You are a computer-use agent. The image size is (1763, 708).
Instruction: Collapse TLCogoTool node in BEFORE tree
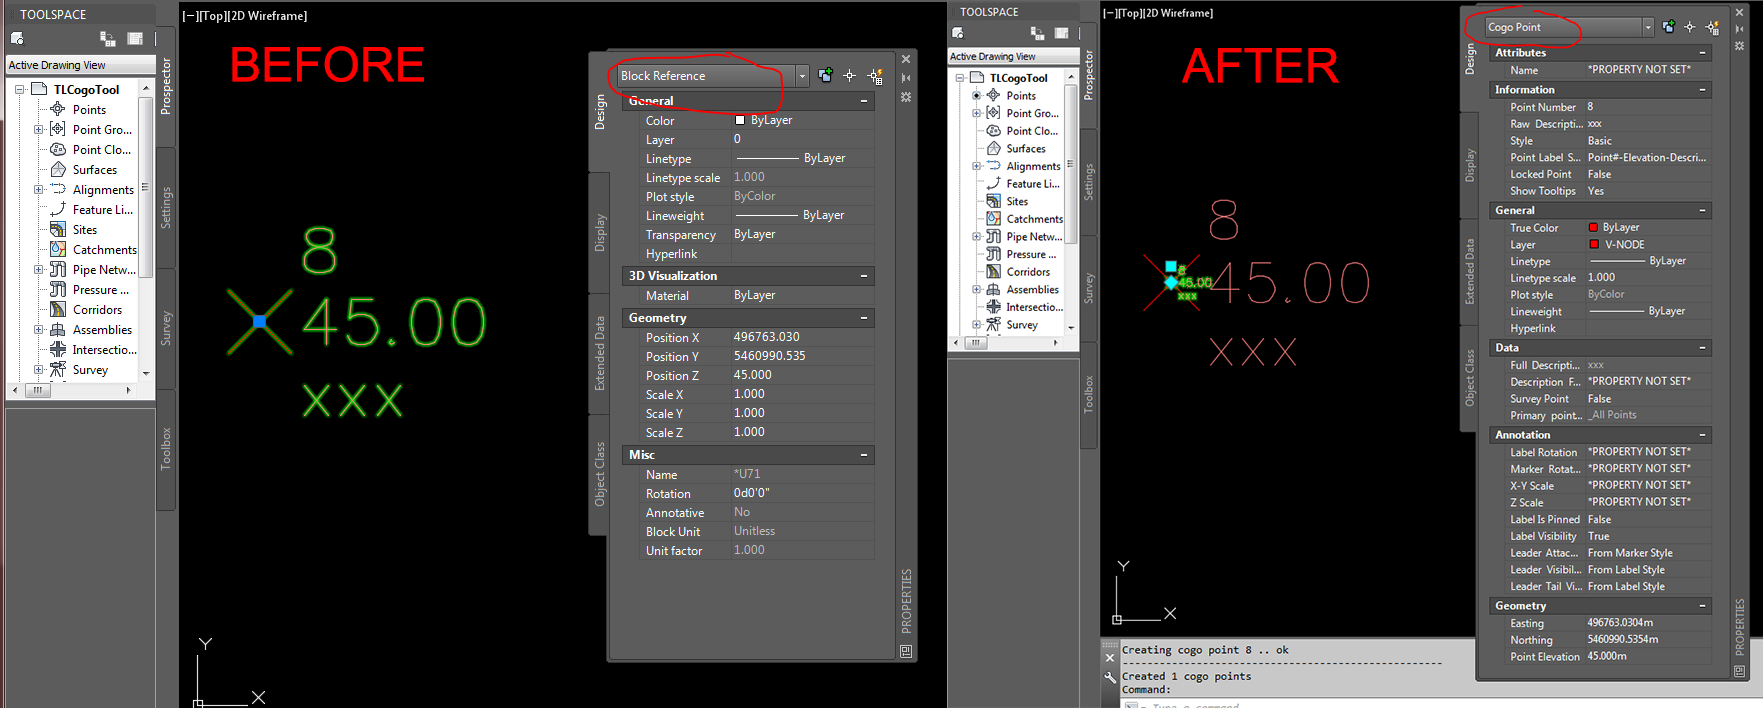pos(19,89)
